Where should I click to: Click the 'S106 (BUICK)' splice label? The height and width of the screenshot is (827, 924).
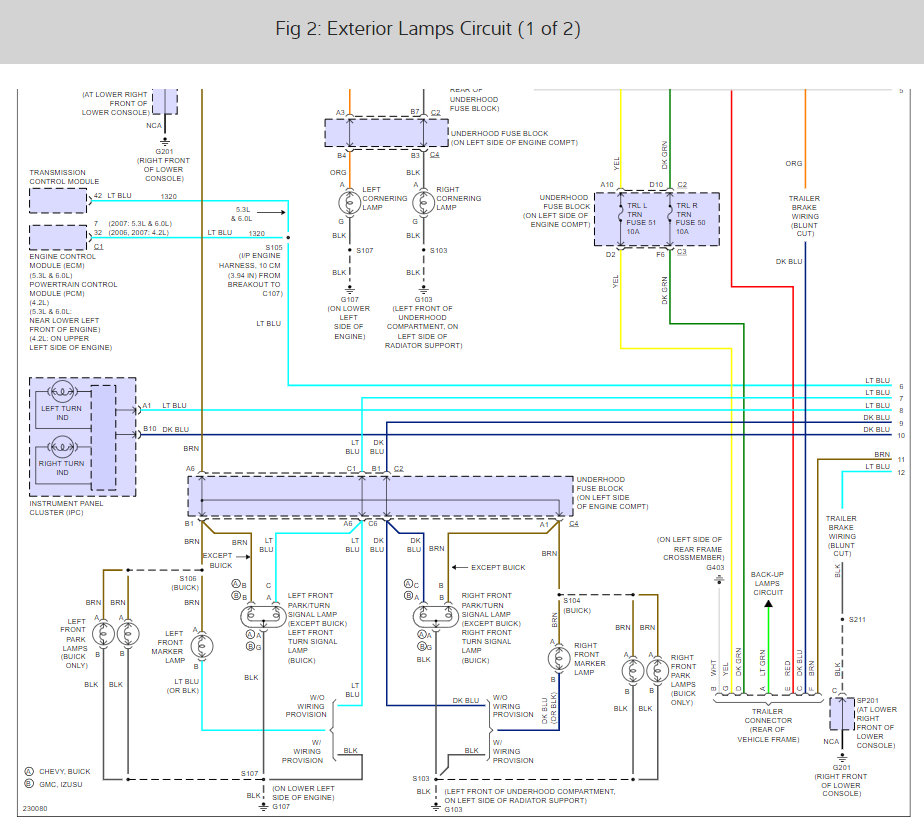186,583
